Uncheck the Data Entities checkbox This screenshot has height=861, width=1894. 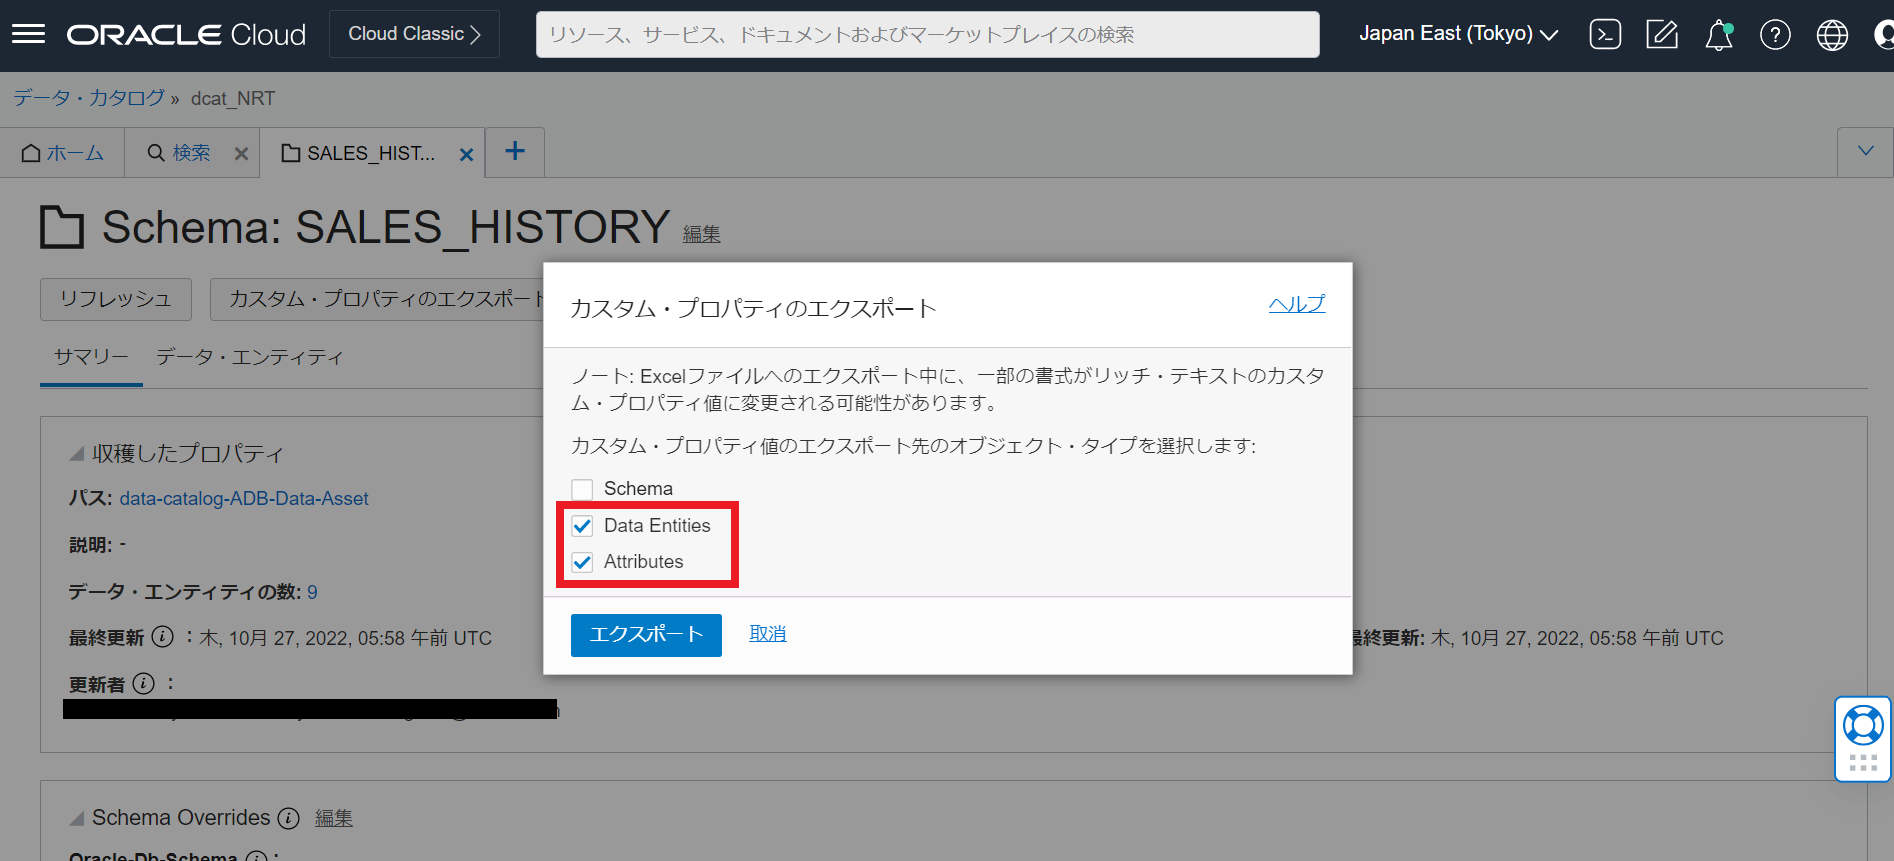582,526
